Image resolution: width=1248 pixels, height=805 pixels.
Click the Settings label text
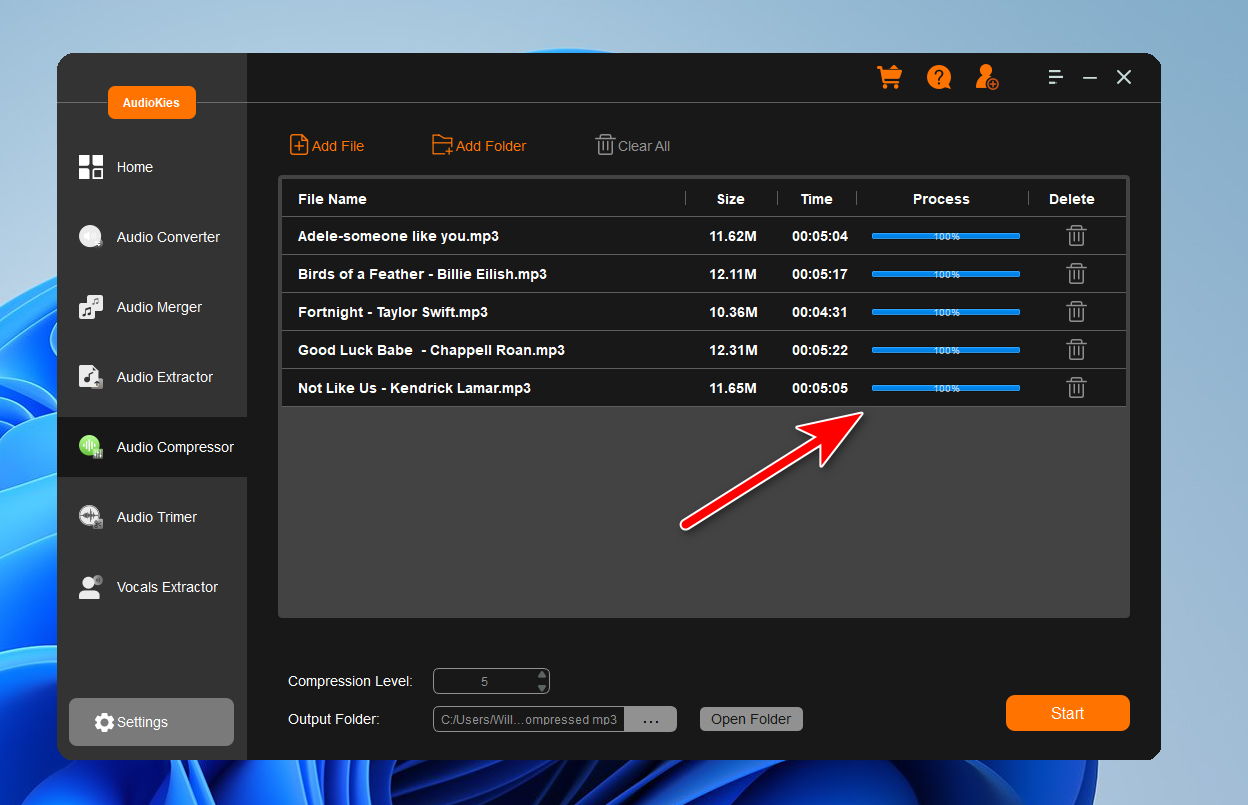point(142,722)
